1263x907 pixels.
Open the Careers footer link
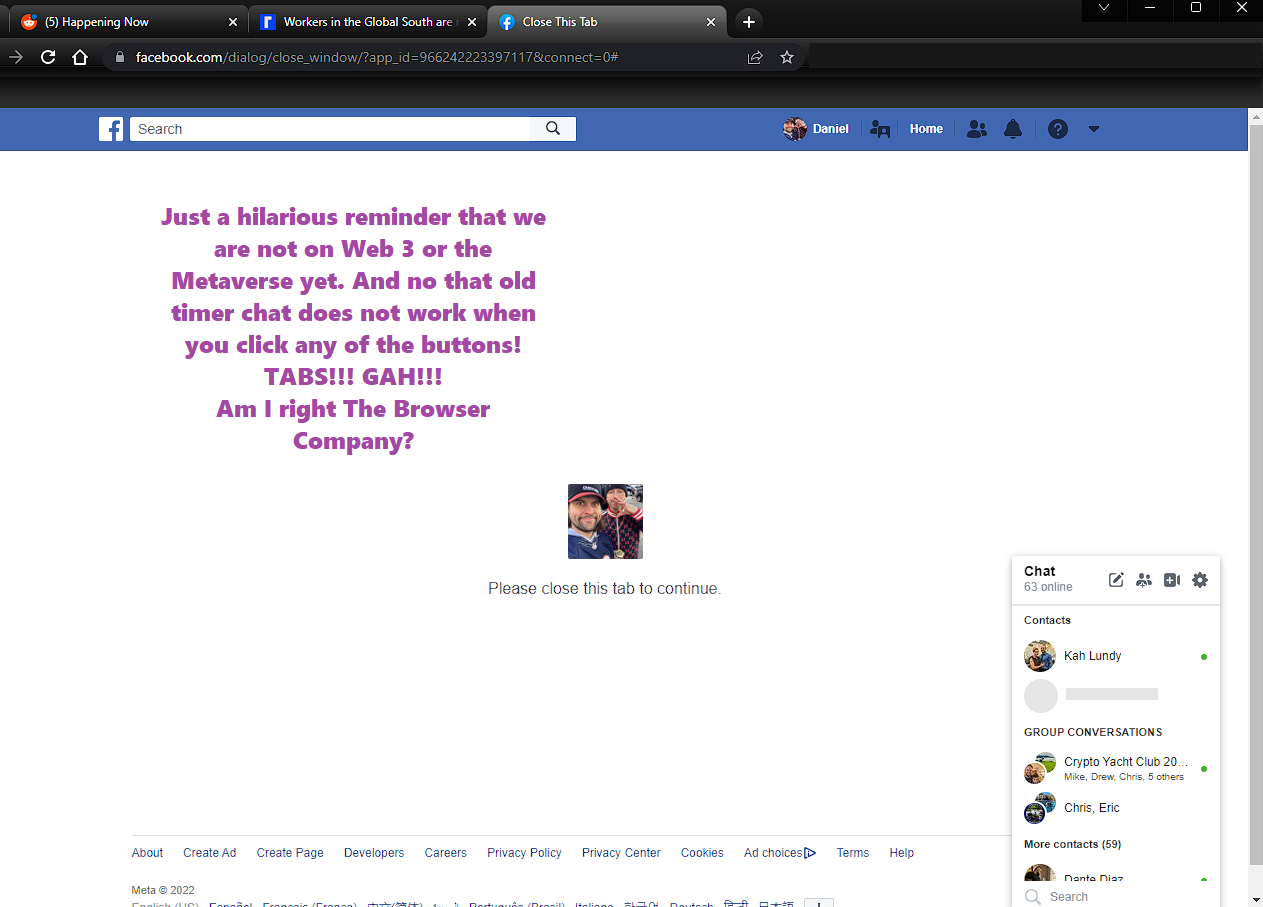[445, 853]
